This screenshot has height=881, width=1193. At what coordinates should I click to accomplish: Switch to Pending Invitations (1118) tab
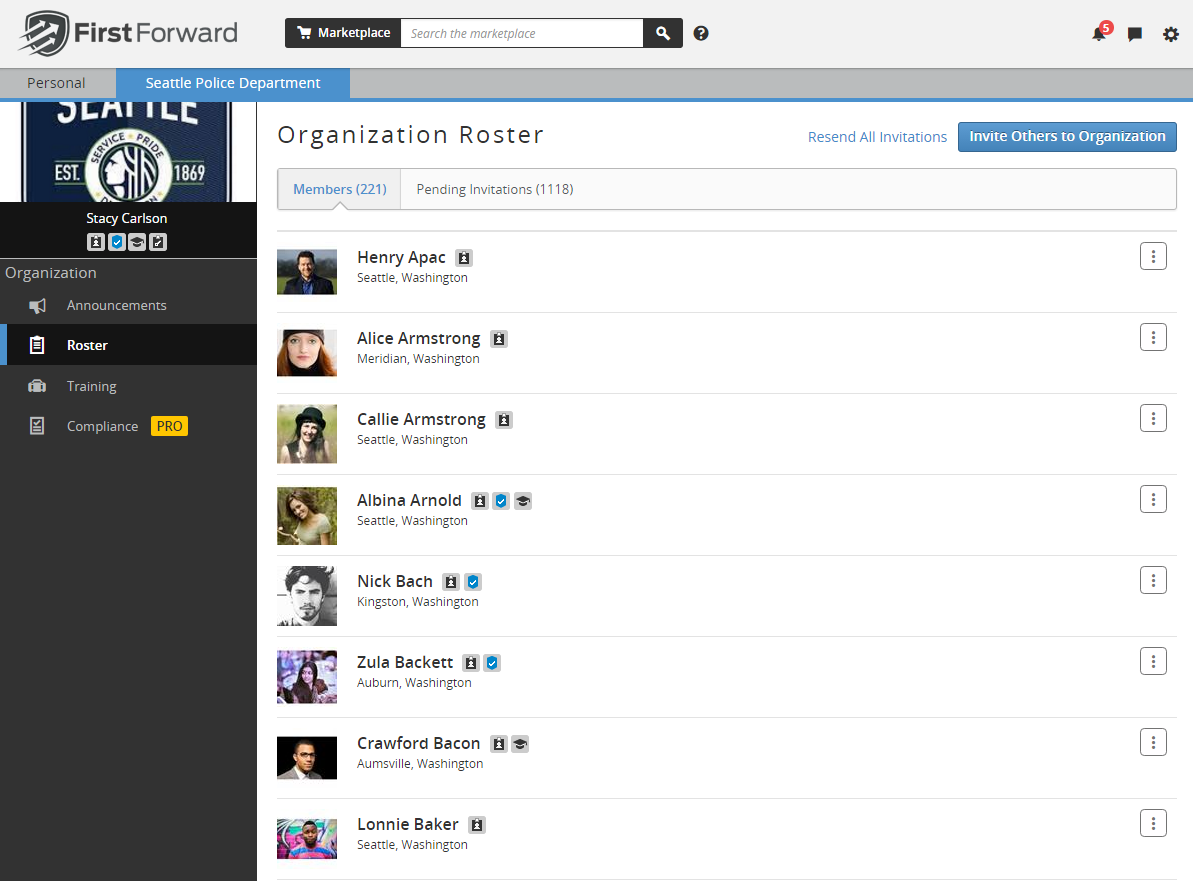pyautogui.click(x=495, y=189)
